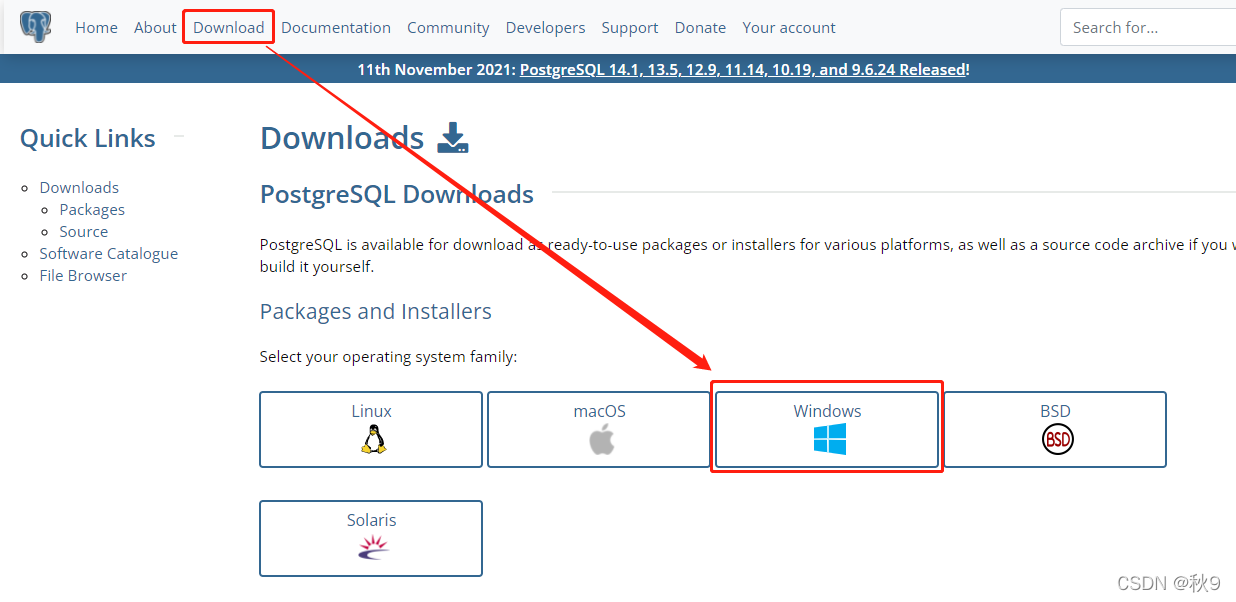Click the Packages quick link
1236x602 pixels.
tap(91, 209)
